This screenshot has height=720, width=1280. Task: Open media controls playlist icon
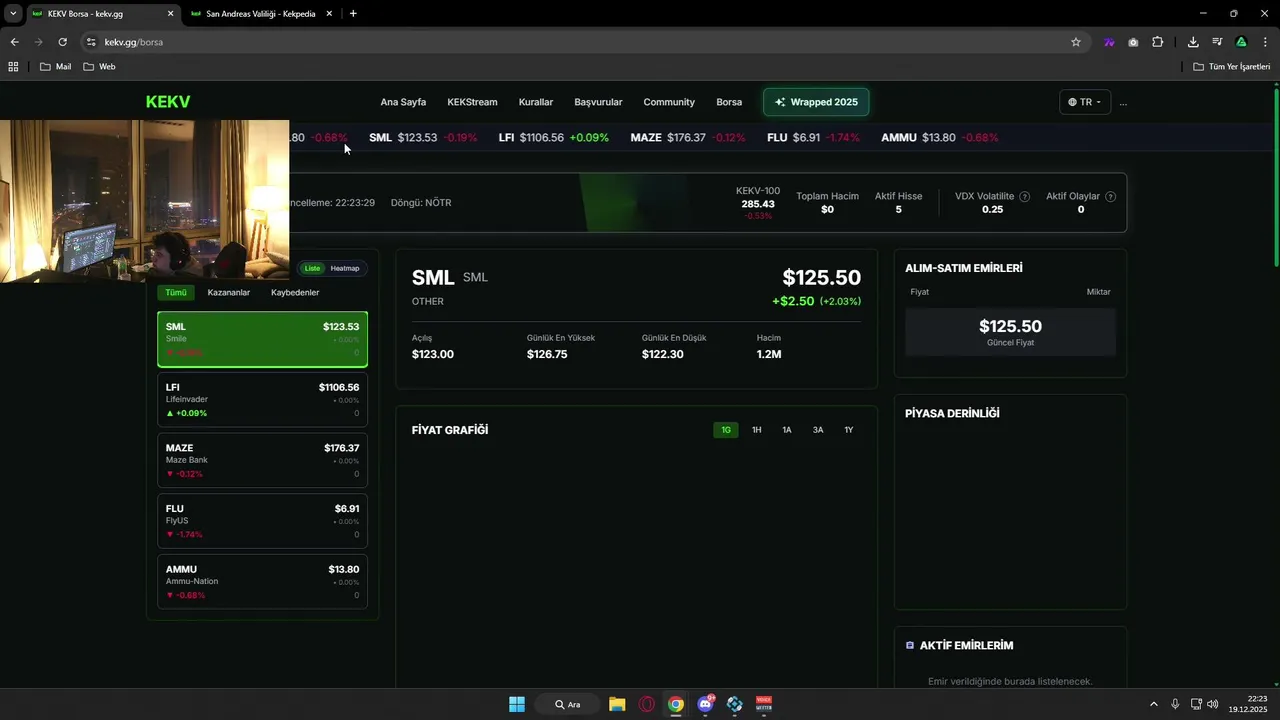click(1217, 42)
